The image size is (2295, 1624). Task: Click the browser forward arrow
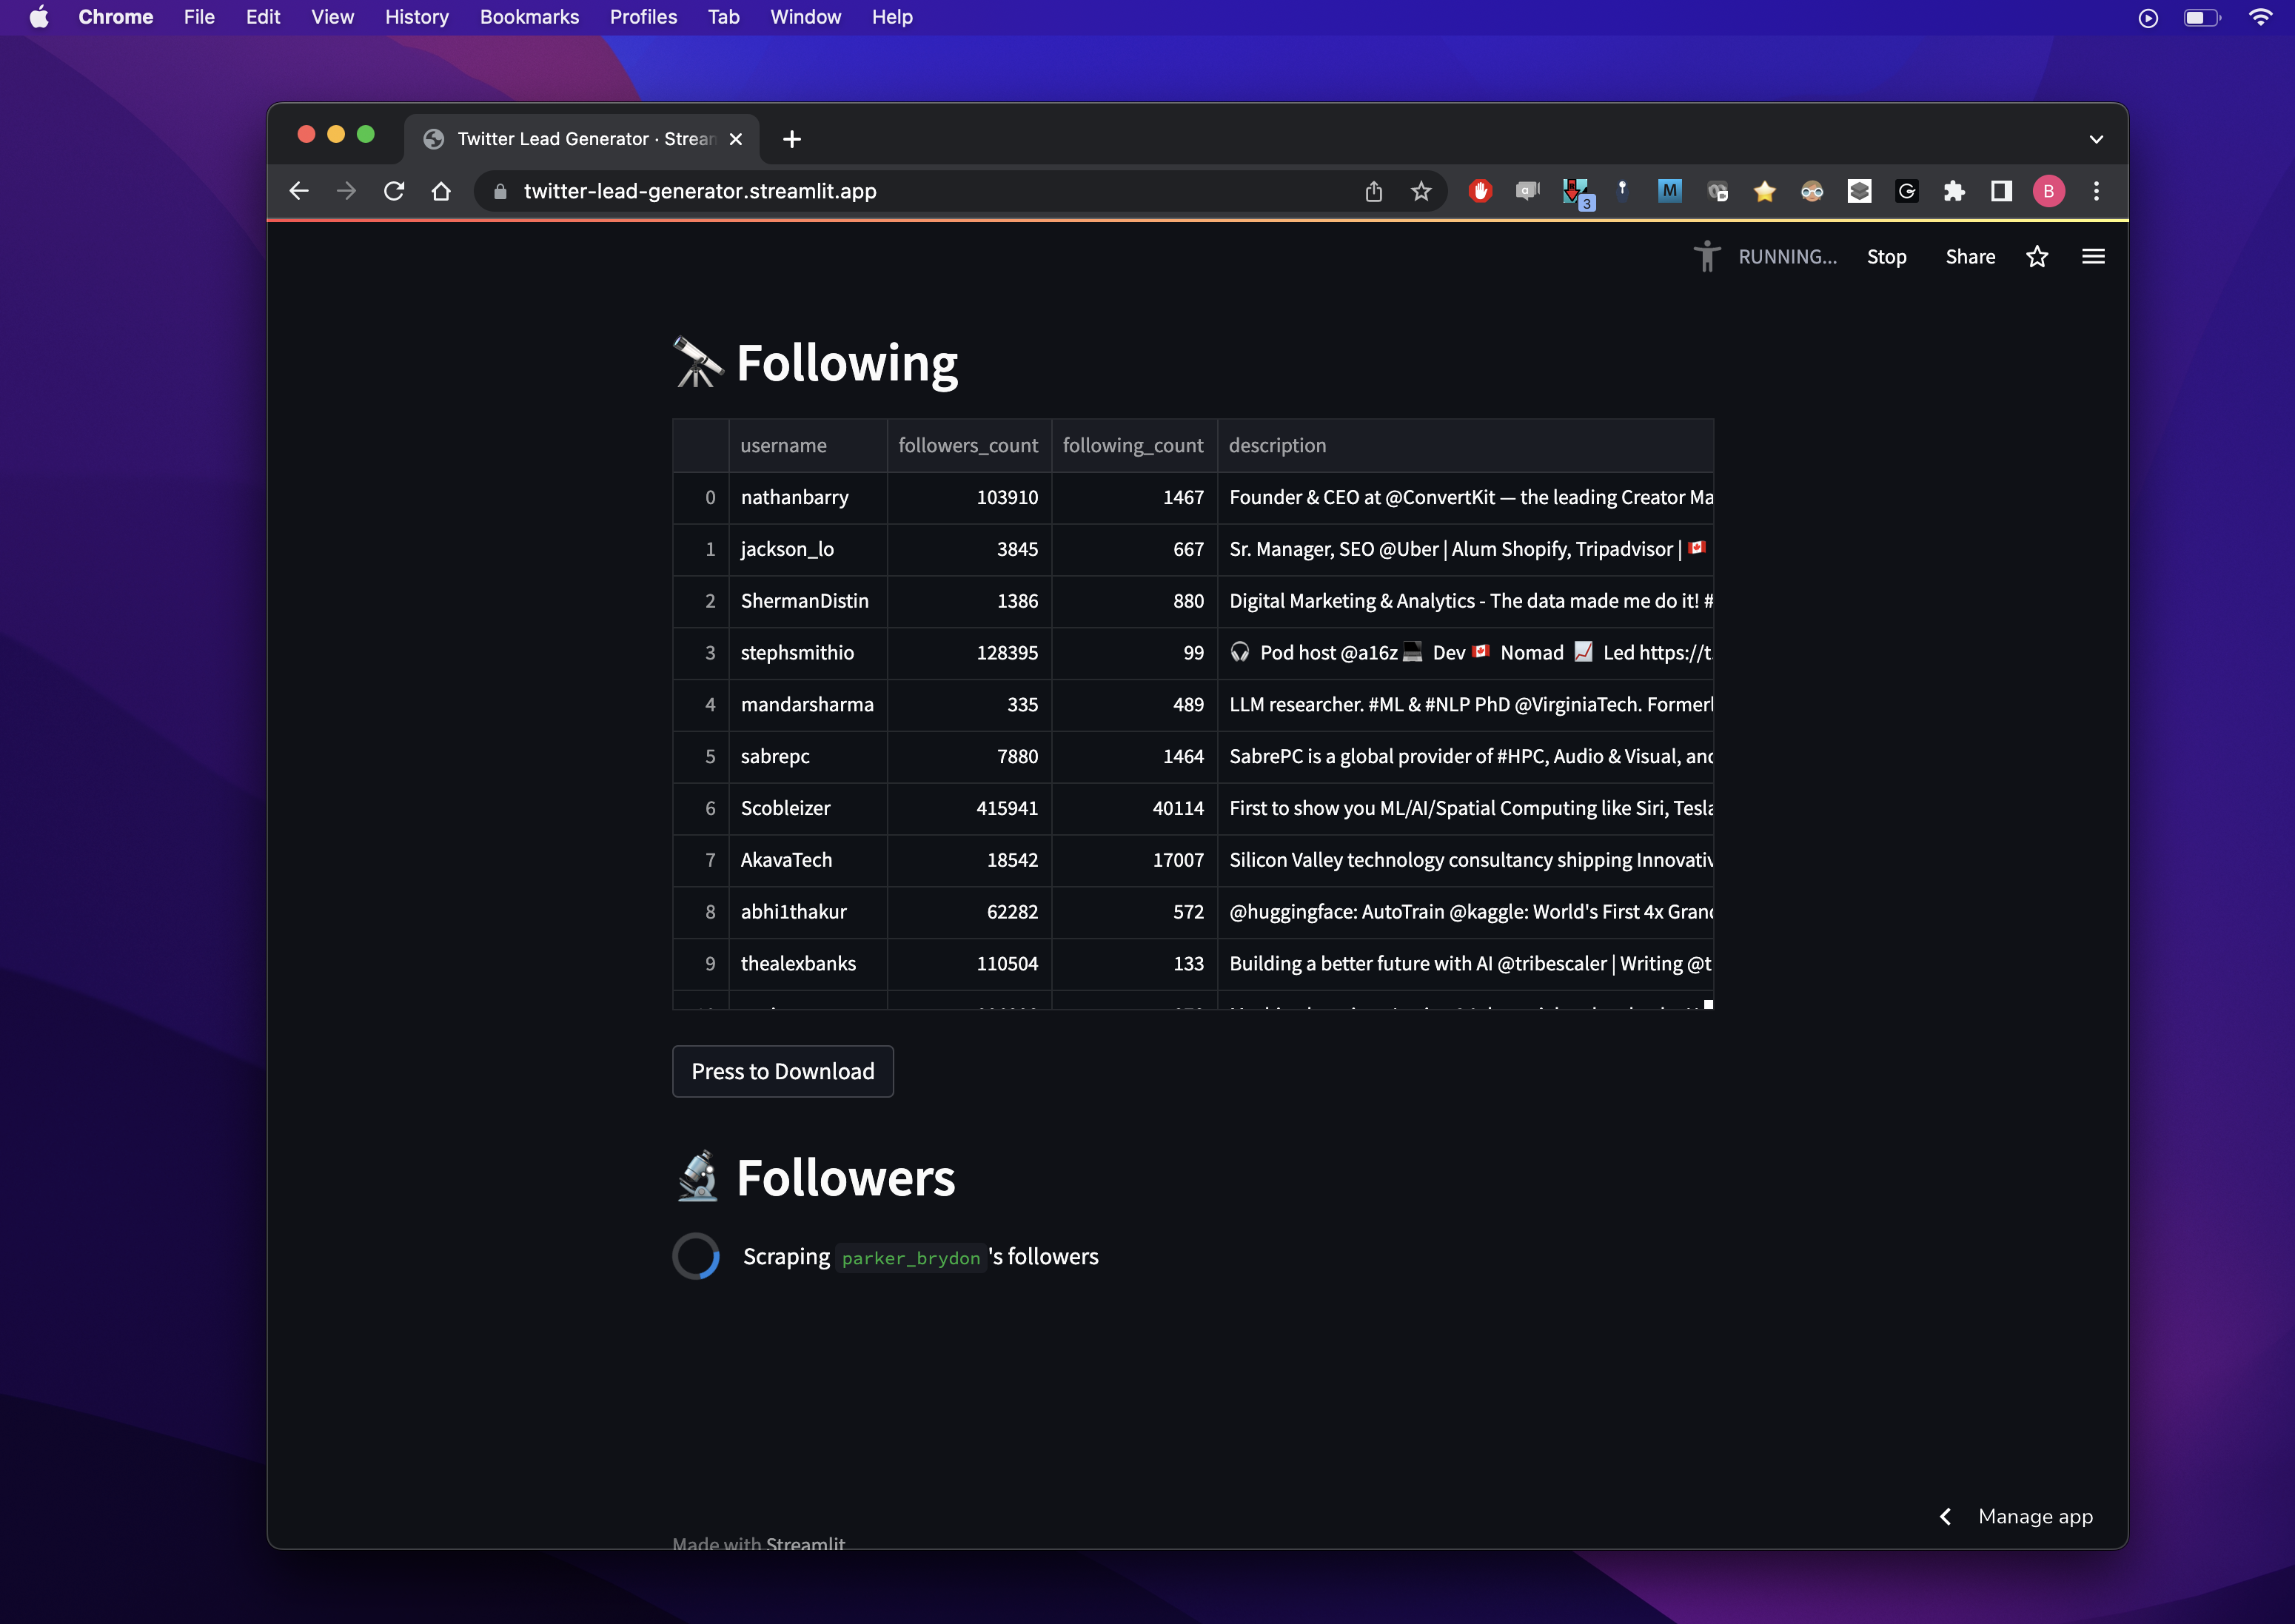click(x=346, y=191)
